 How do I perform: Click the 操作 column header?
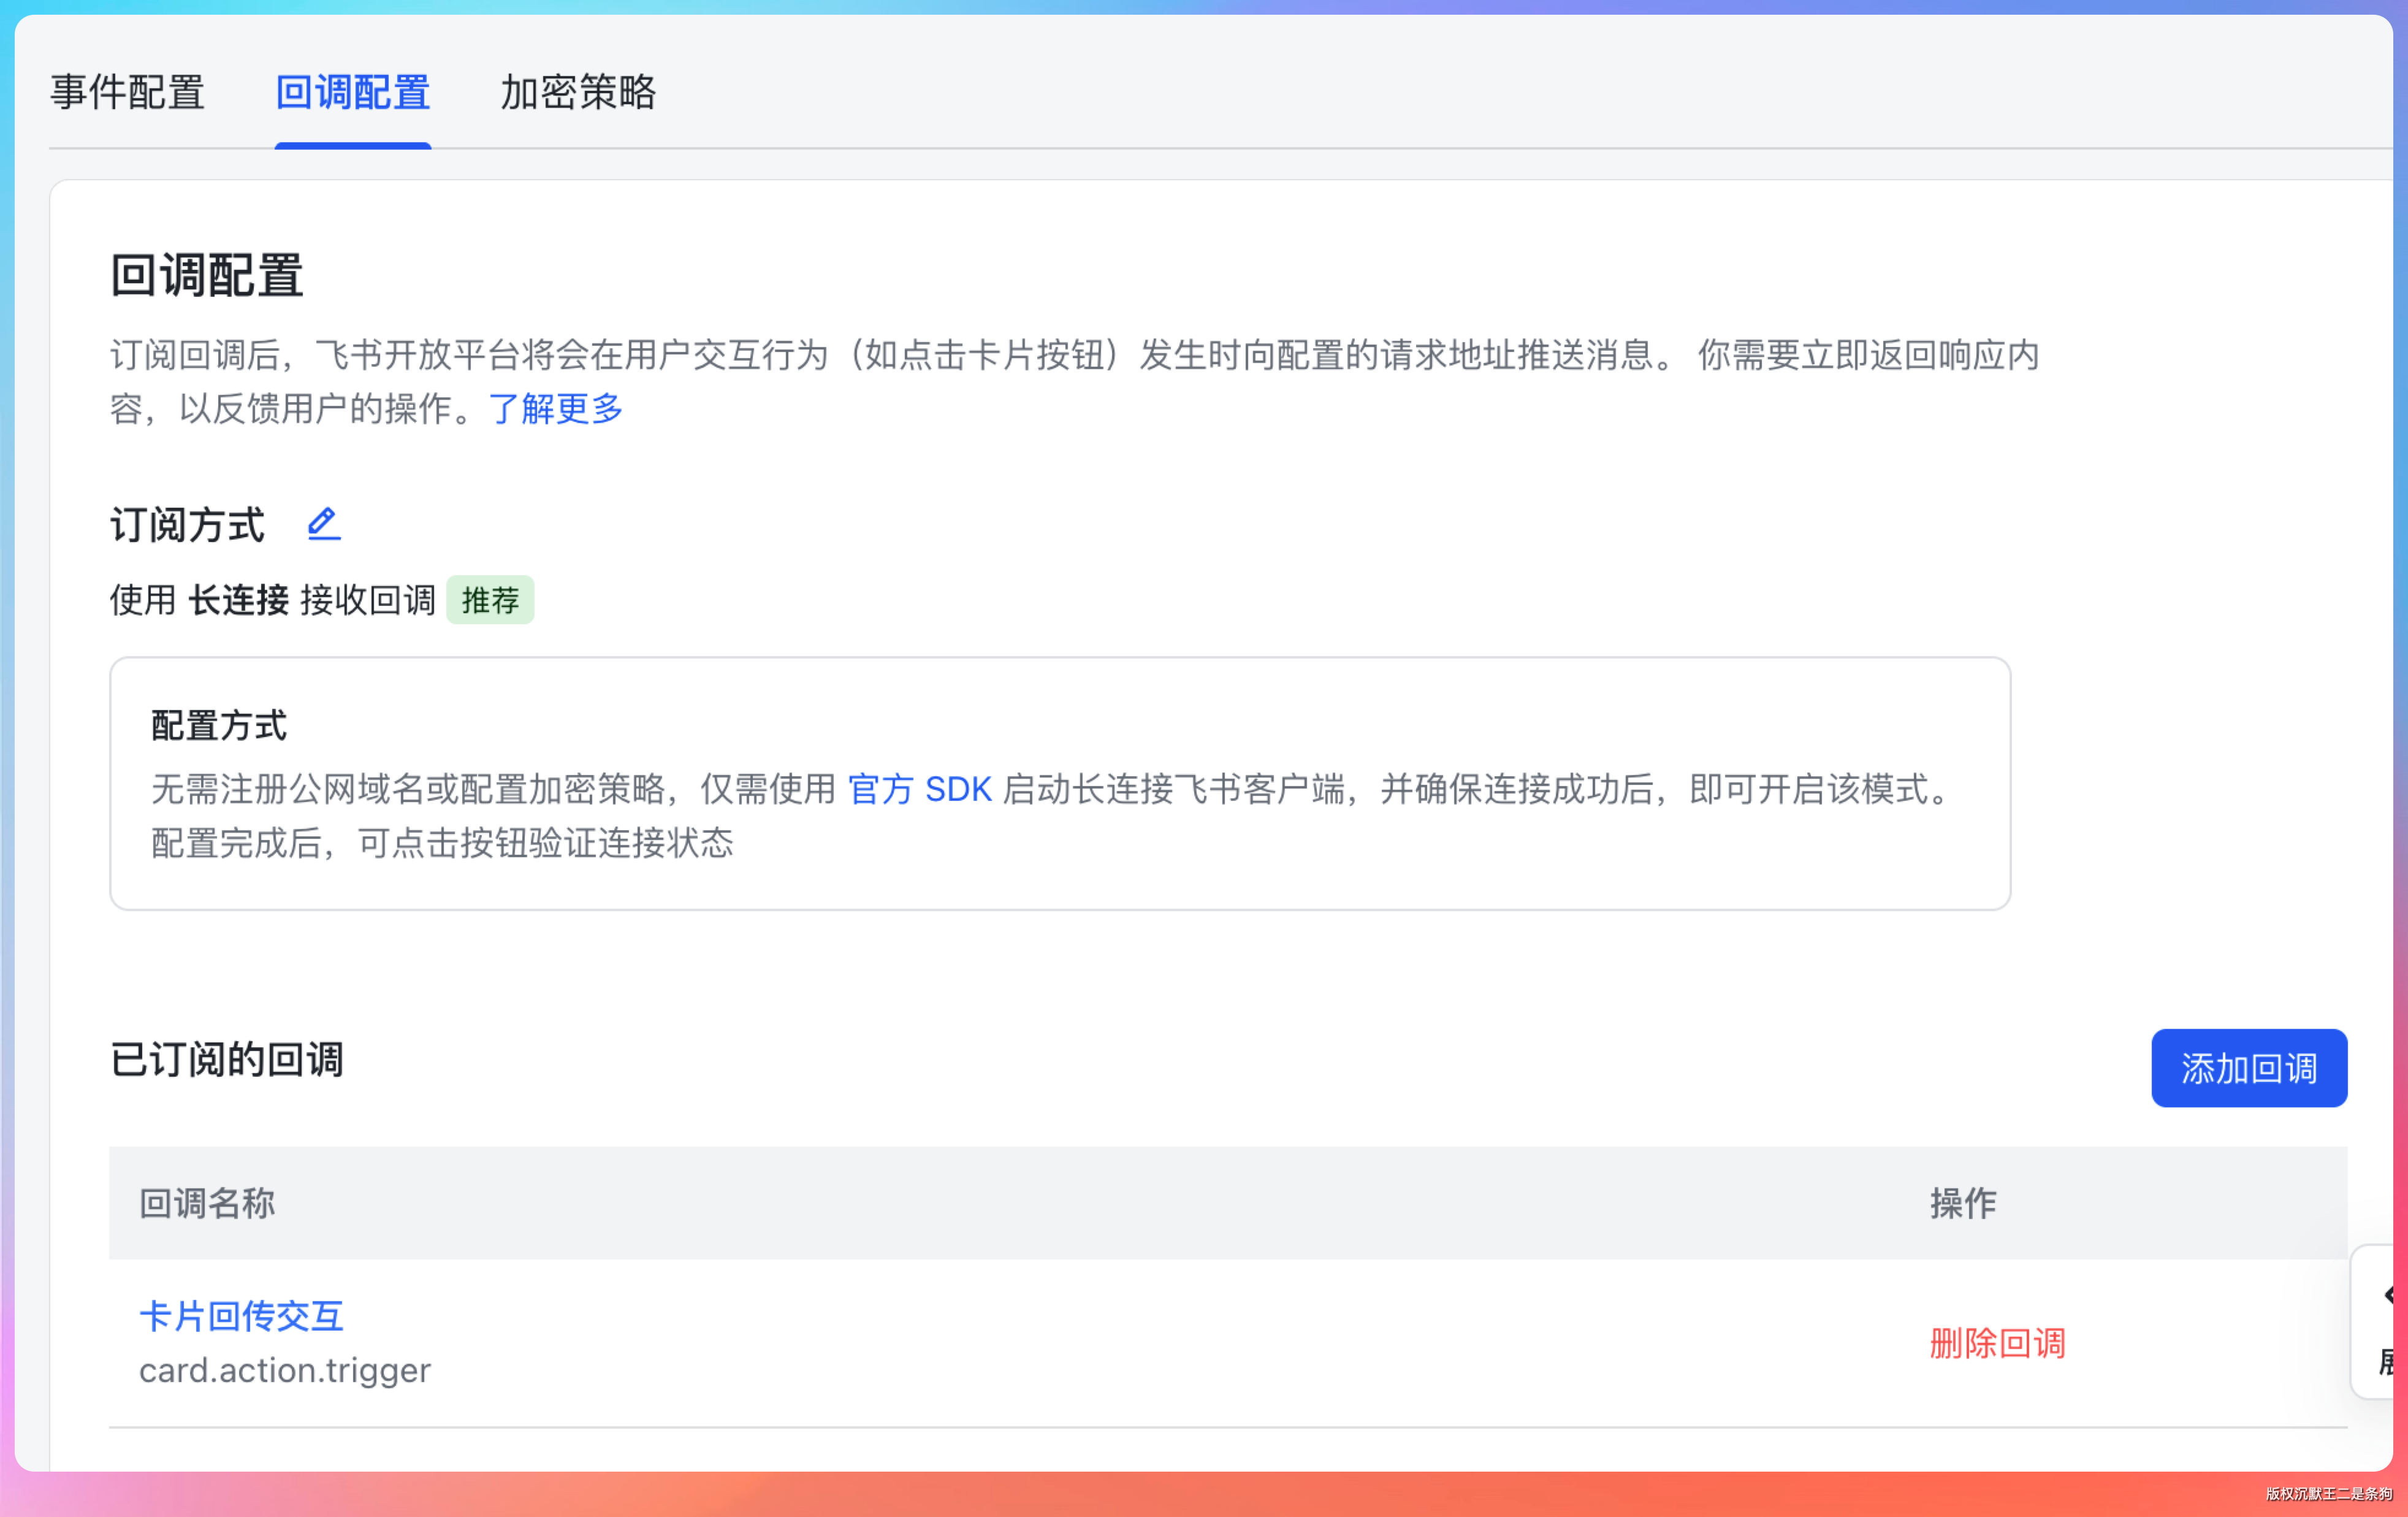[1963, 1203]
